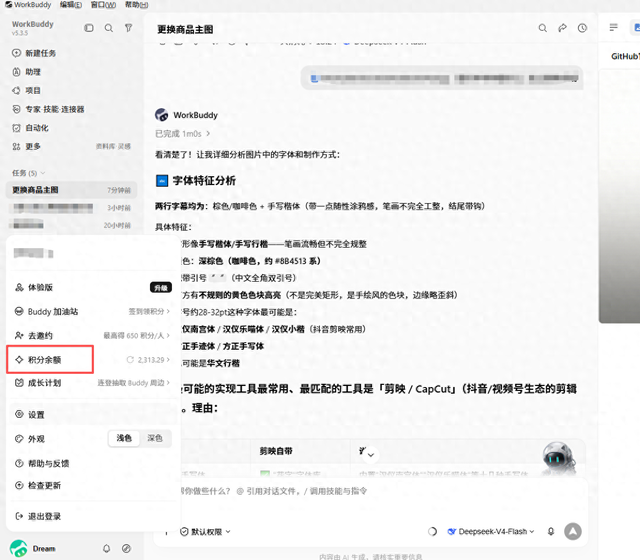Open the history clock icon

click(x=582, y=28)
